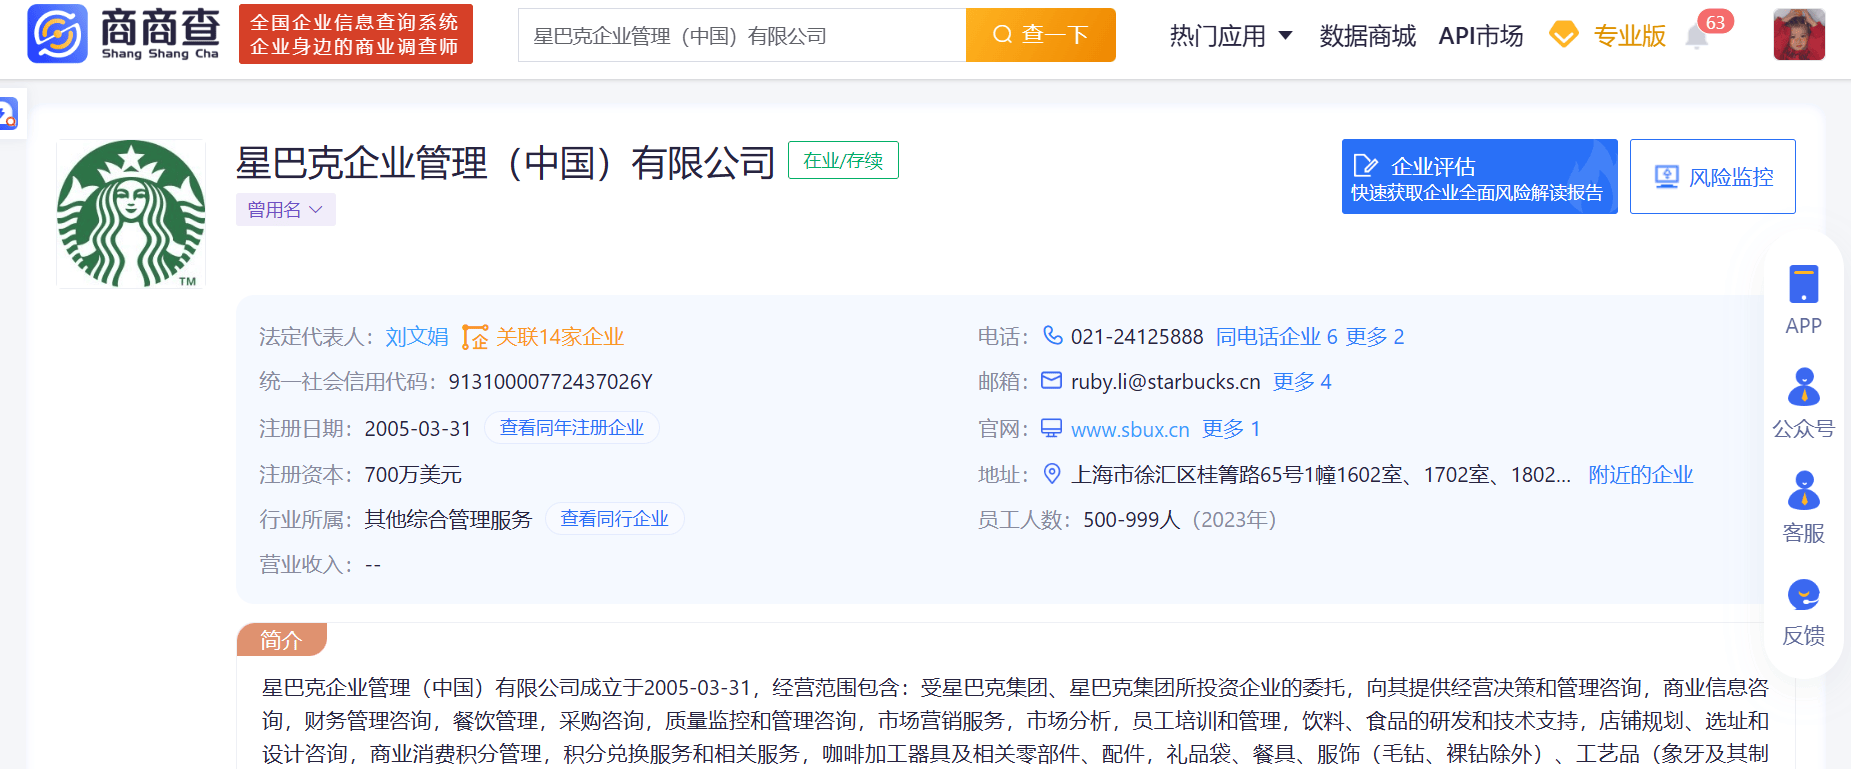Click the 500-999人 employee count value

(1132, 520)
